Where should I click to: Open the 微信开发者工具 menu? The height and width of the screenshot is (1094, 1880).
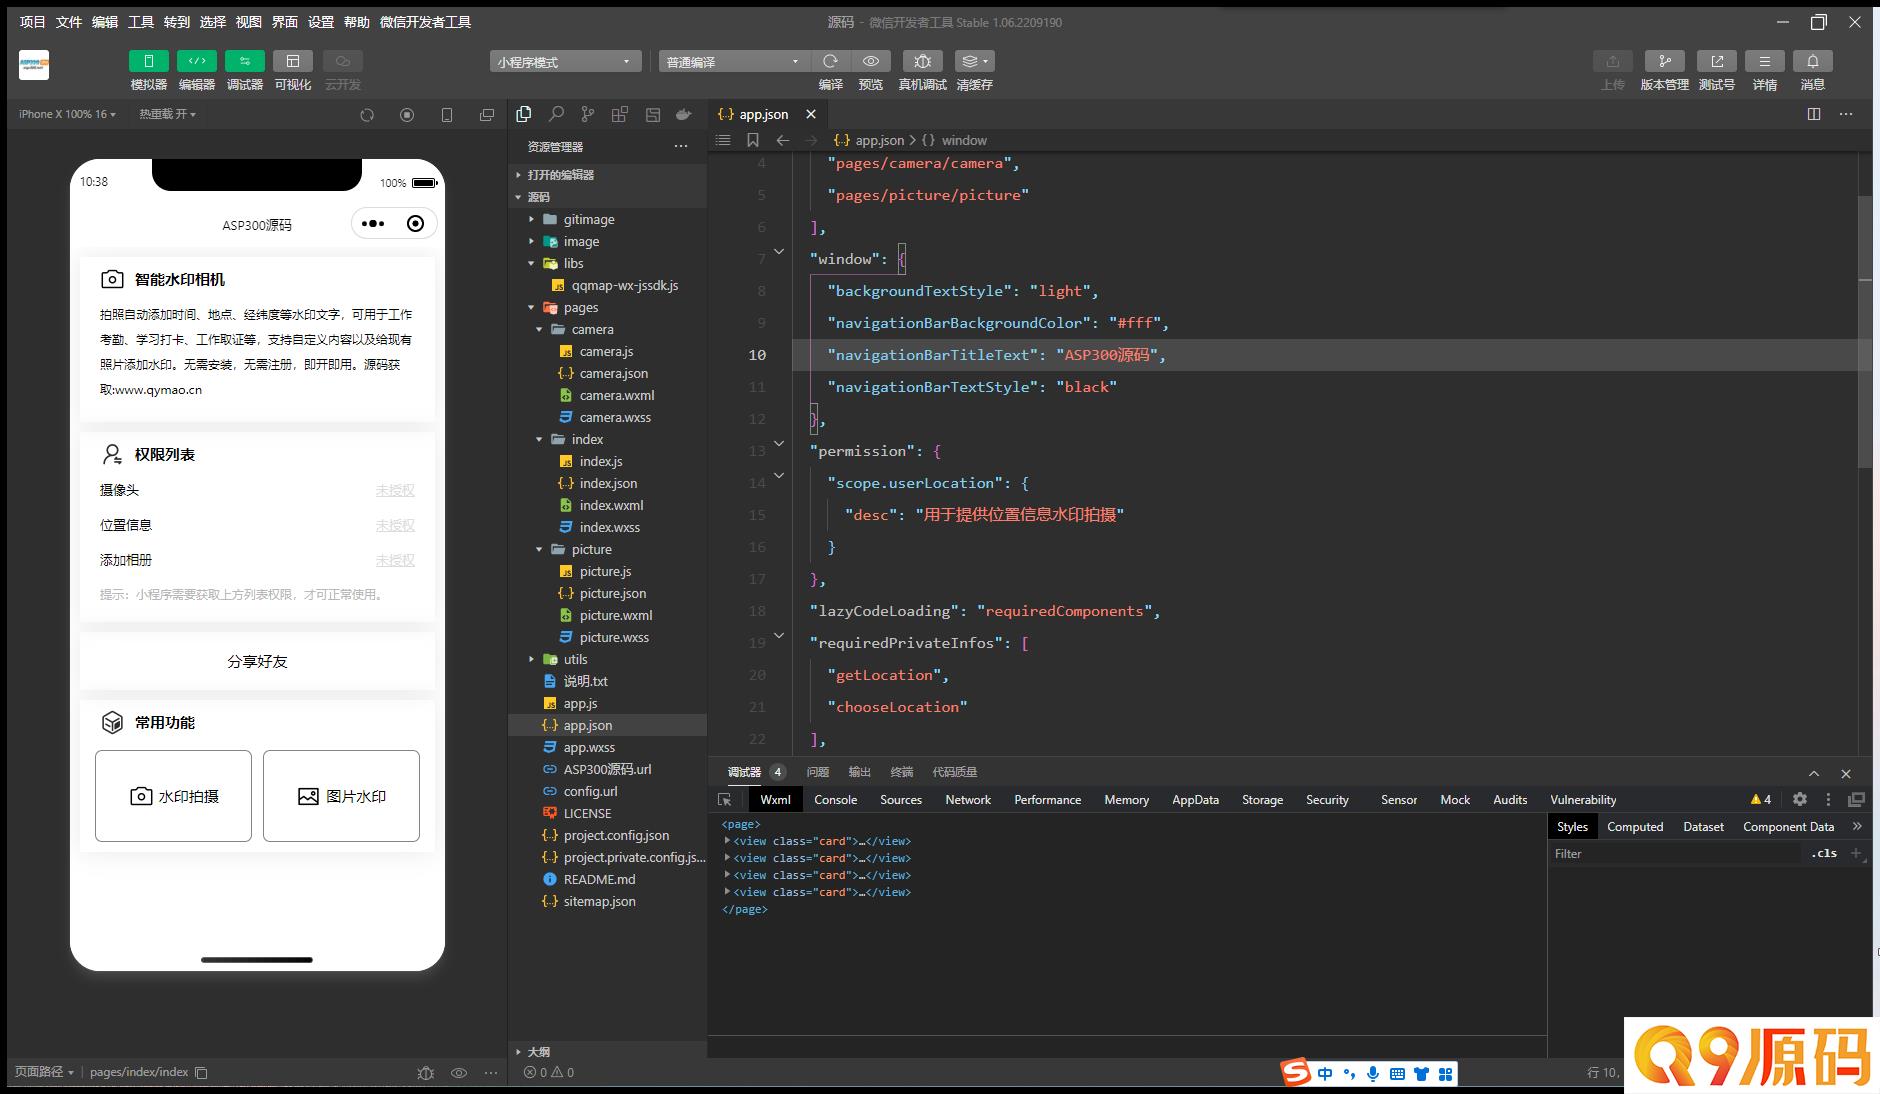click(x=425, y=22)
